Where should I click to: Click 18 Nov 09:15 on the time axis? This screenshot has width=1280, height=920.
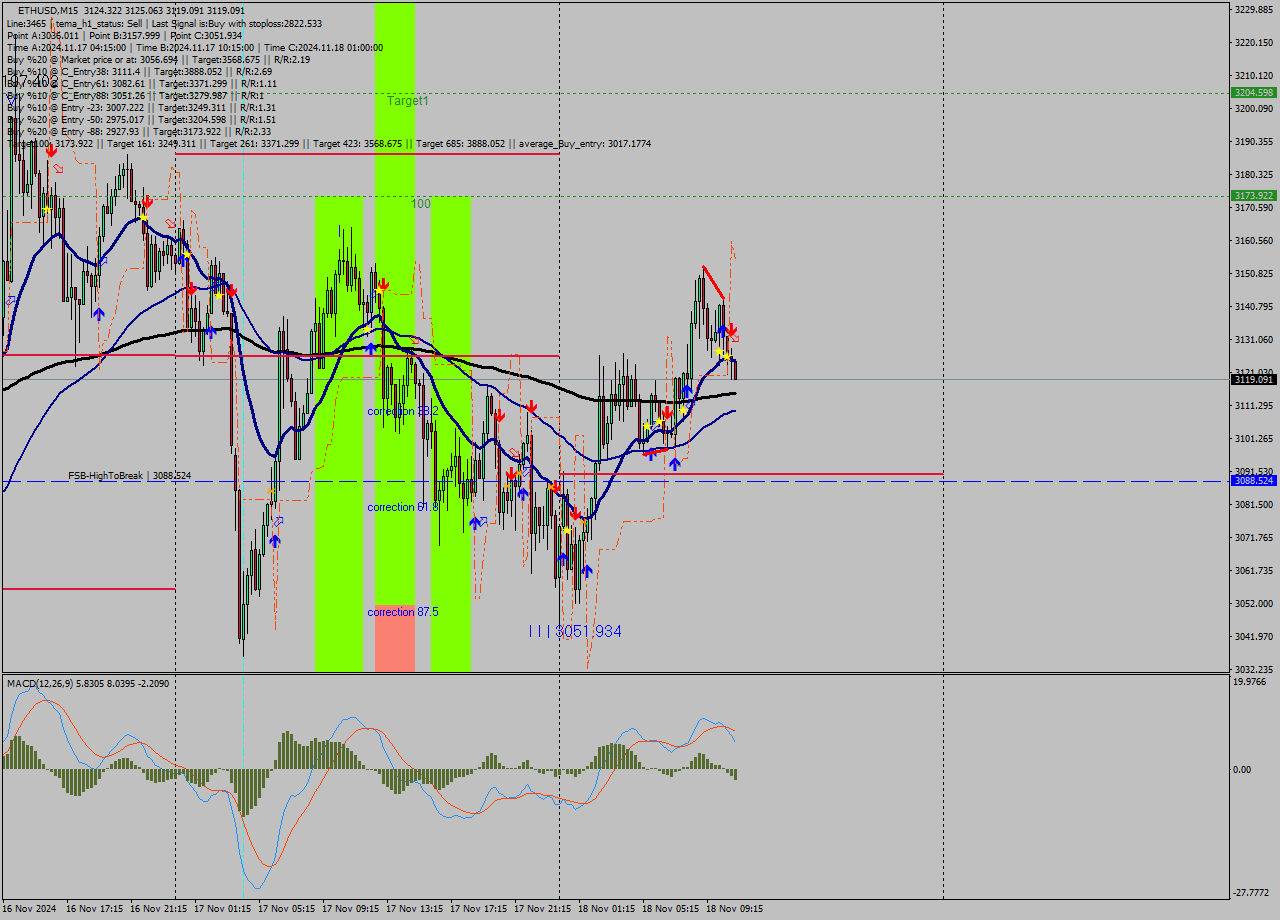735,909
